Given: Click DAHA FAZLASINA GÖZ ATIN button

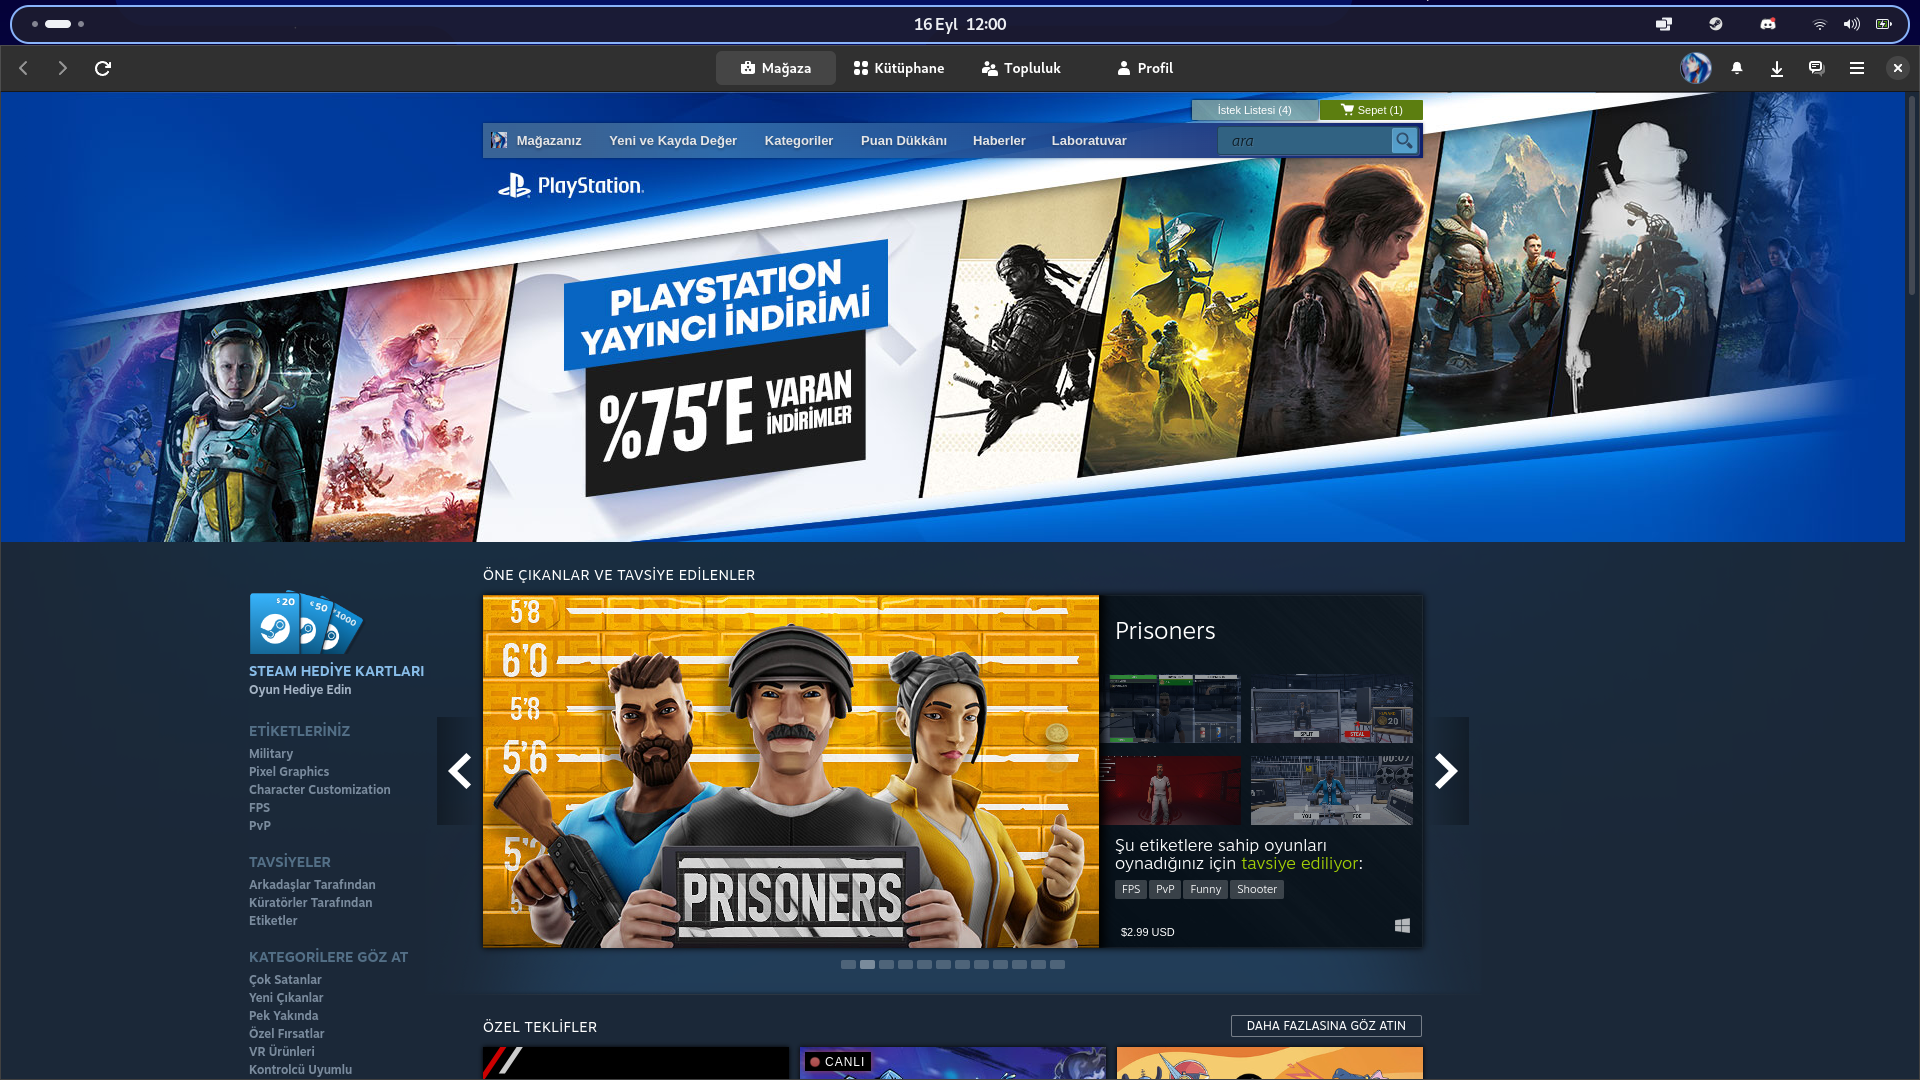Looking at the screenshot, I should pyautogui.click(x=1326, y=1026).
